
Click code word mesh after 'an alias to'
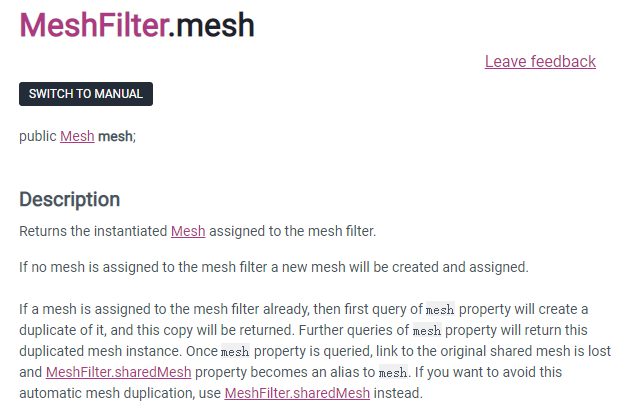pyautogui.click(x=393, y=372)
